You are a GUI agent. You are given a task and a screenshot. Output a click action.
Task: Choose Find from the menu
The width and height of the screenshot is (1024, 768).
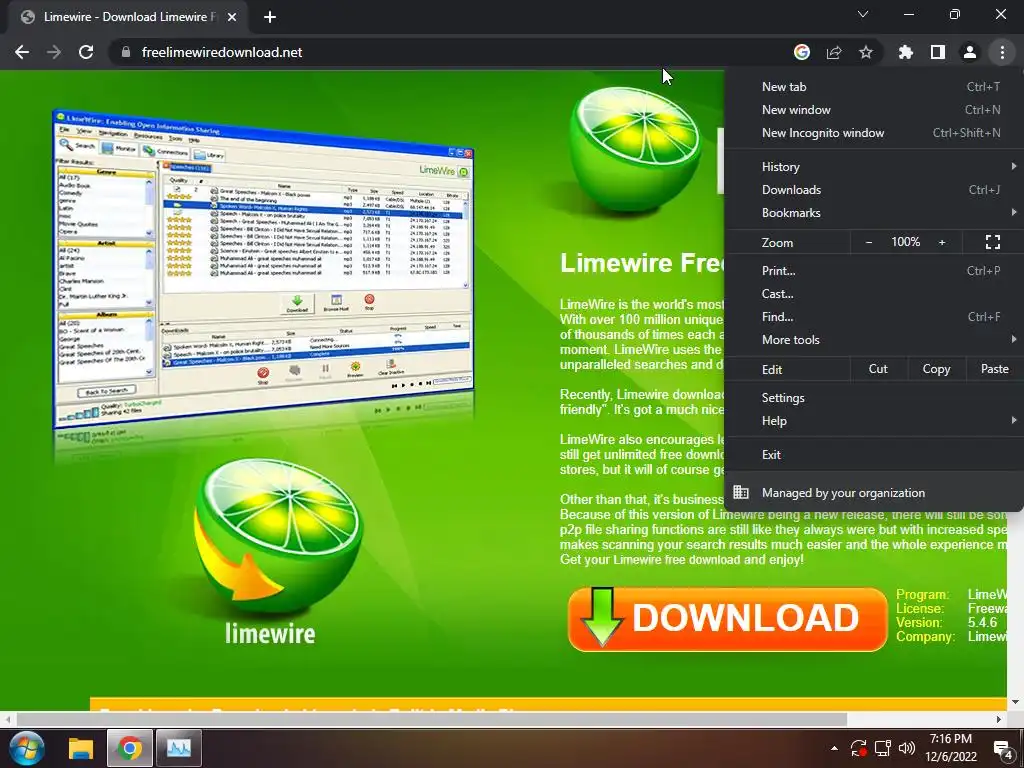[x=874, y=316]
